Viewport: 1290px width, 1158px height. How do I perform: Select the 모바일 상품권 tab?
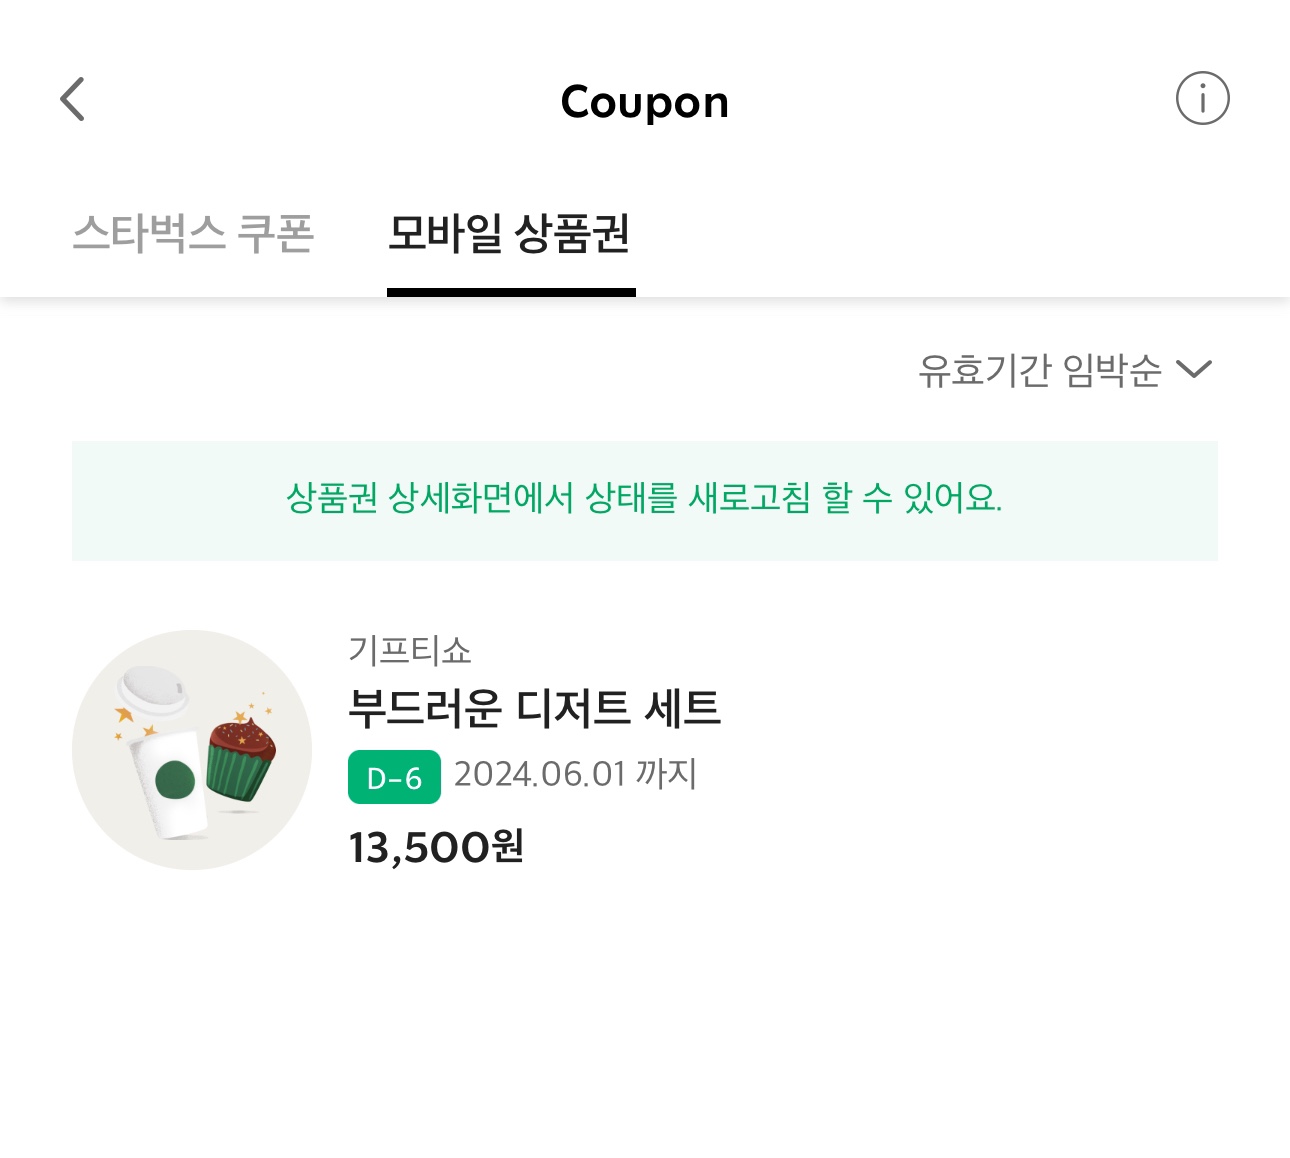point(510,234)
